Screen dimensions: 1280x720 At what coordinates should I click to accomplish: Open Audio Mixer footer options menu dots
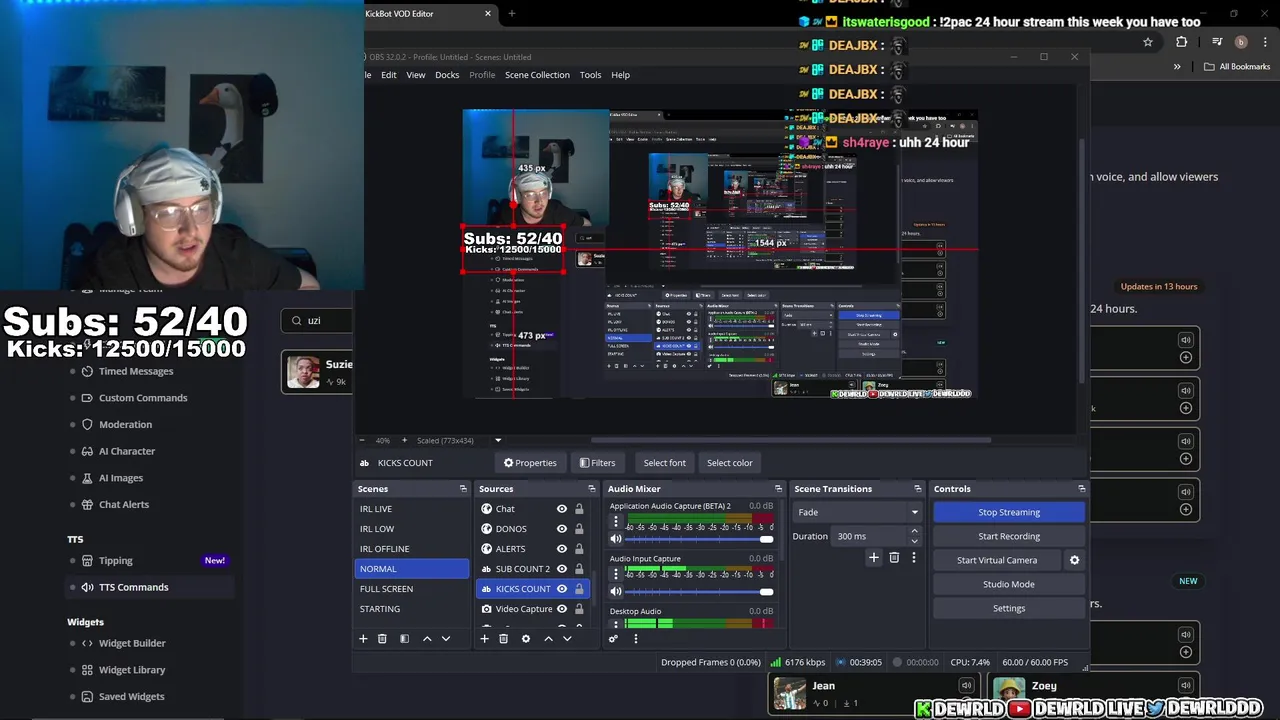pos(635,638)
